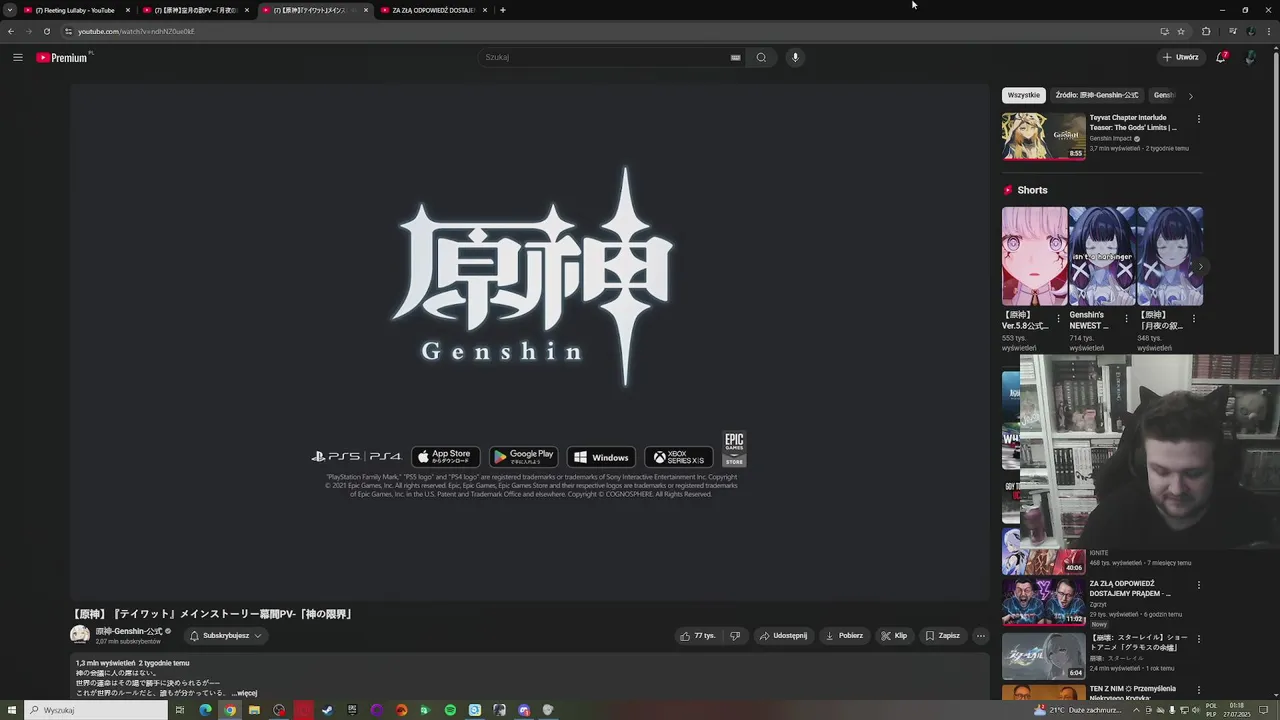Bookmark this page with star icon

point(1181,31)
